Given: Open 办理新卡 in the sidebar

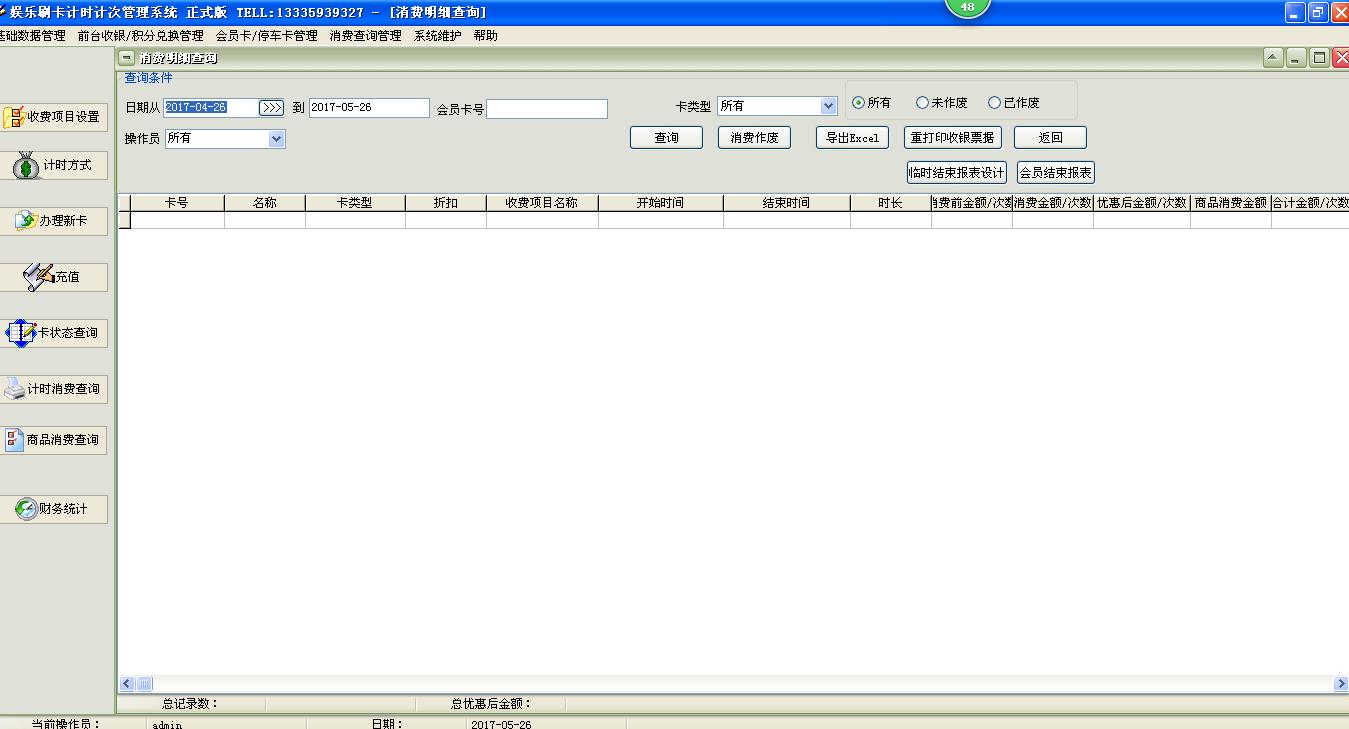Looking at the screenshot, I should coord(54,221).
